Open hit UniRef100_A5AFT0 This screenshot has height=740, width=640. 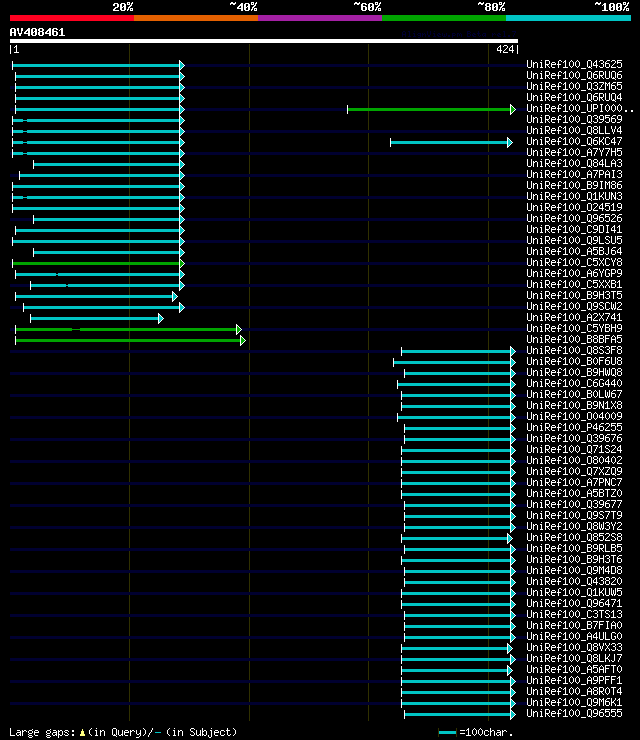[574, 669]
